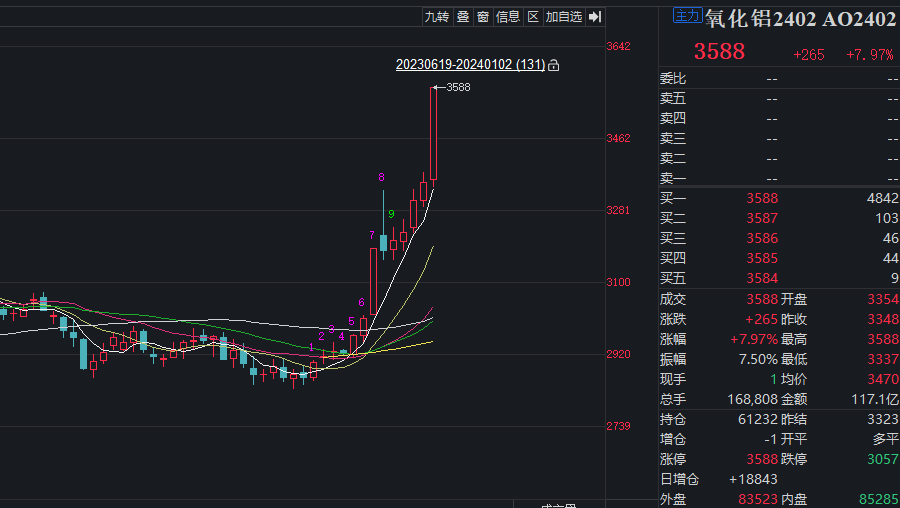Click the date range 20230619-20240102 link
Image resolution: width=900 pixels, height=508 pixels.
(x=471, y=64)
